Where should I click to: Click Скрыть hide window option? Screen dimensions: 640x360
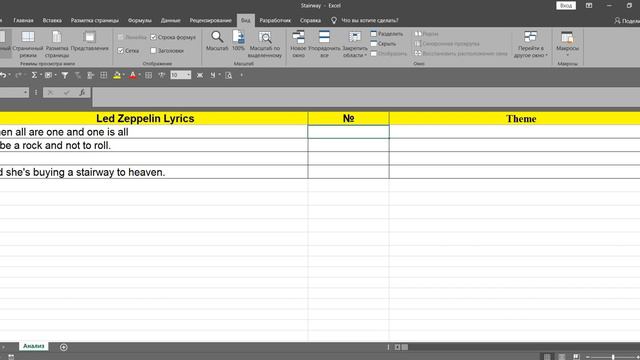pos(383,44)
